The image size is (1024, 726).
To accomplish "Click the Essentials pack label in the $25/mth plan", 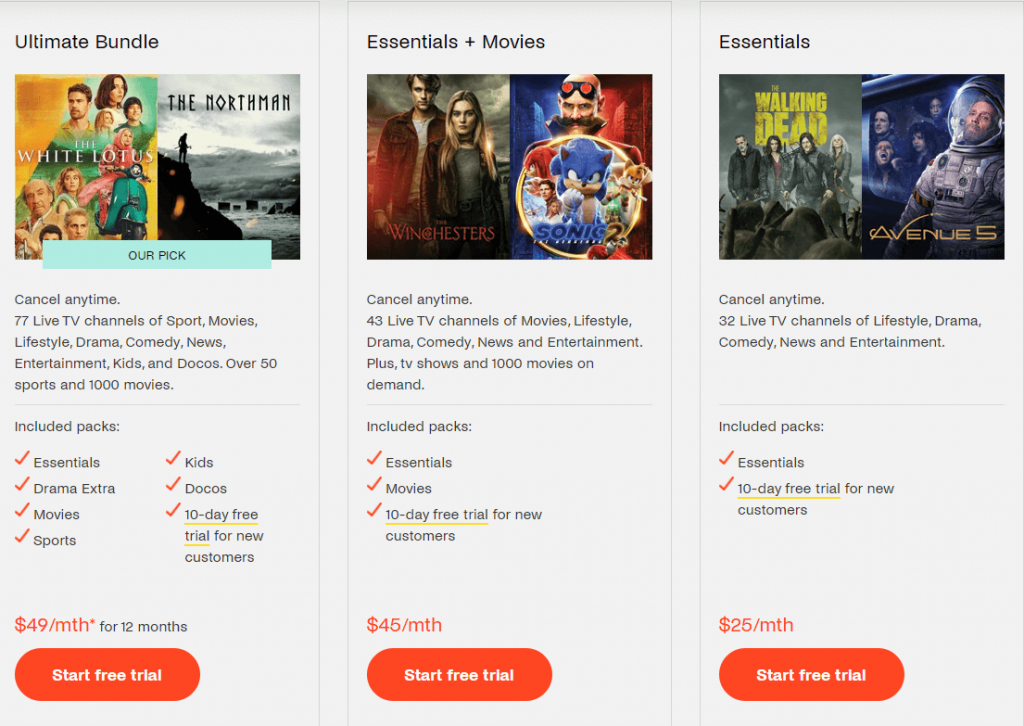I will [x=771, y=462].
